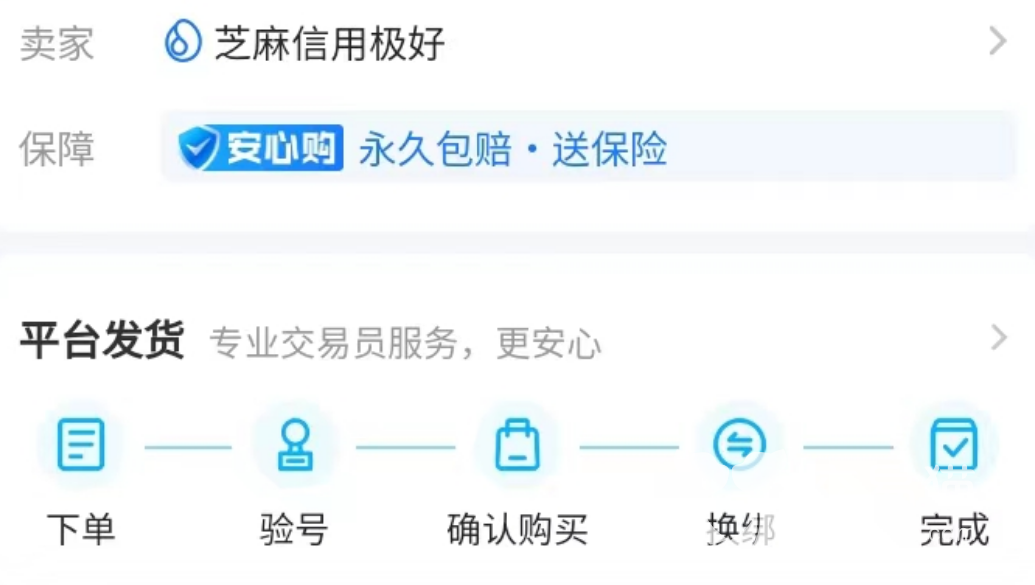Tap the 下单 step label
Viewport: 1035px width, 585px height.
coord(81,530)
